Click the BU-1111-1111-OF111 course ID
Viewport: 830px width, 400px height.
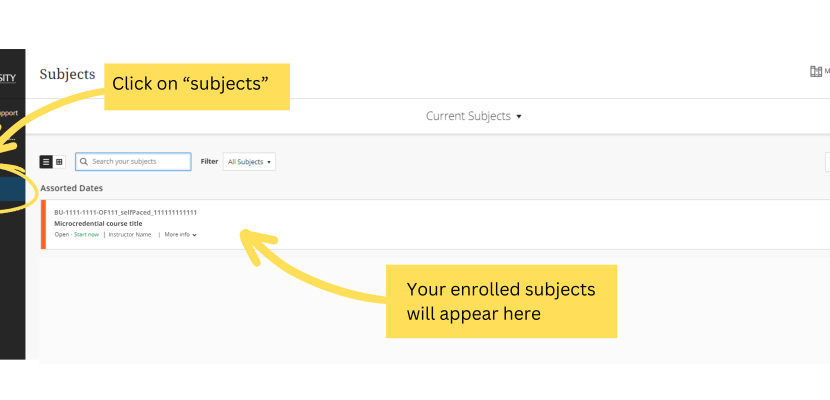(x=125, y=212)
